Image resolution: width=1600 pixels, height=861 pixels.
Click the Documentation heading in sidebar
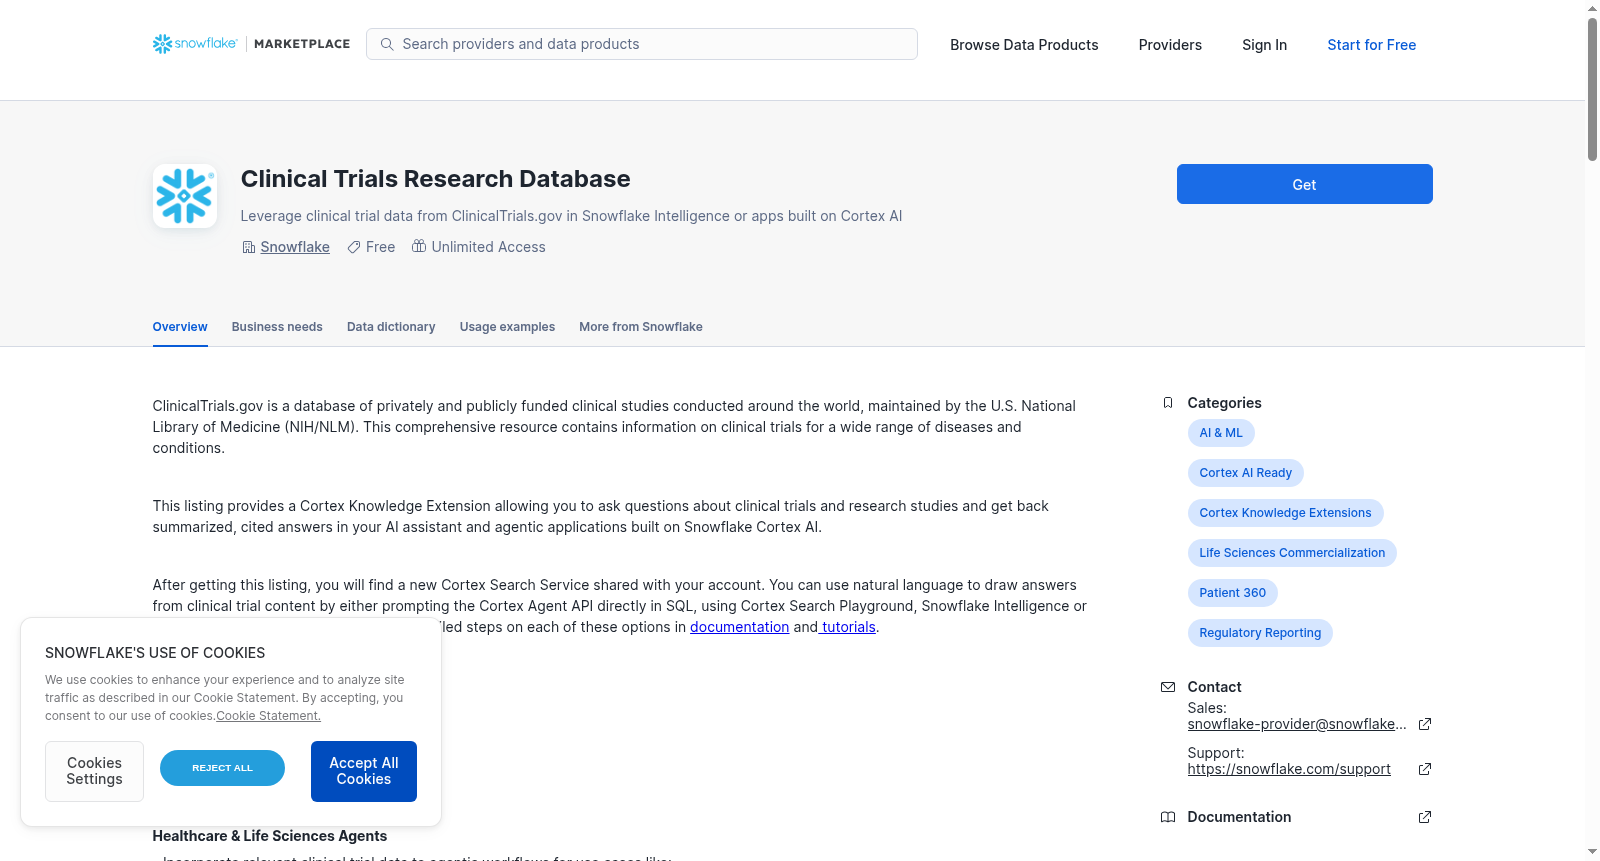(x=1239, y=817)
